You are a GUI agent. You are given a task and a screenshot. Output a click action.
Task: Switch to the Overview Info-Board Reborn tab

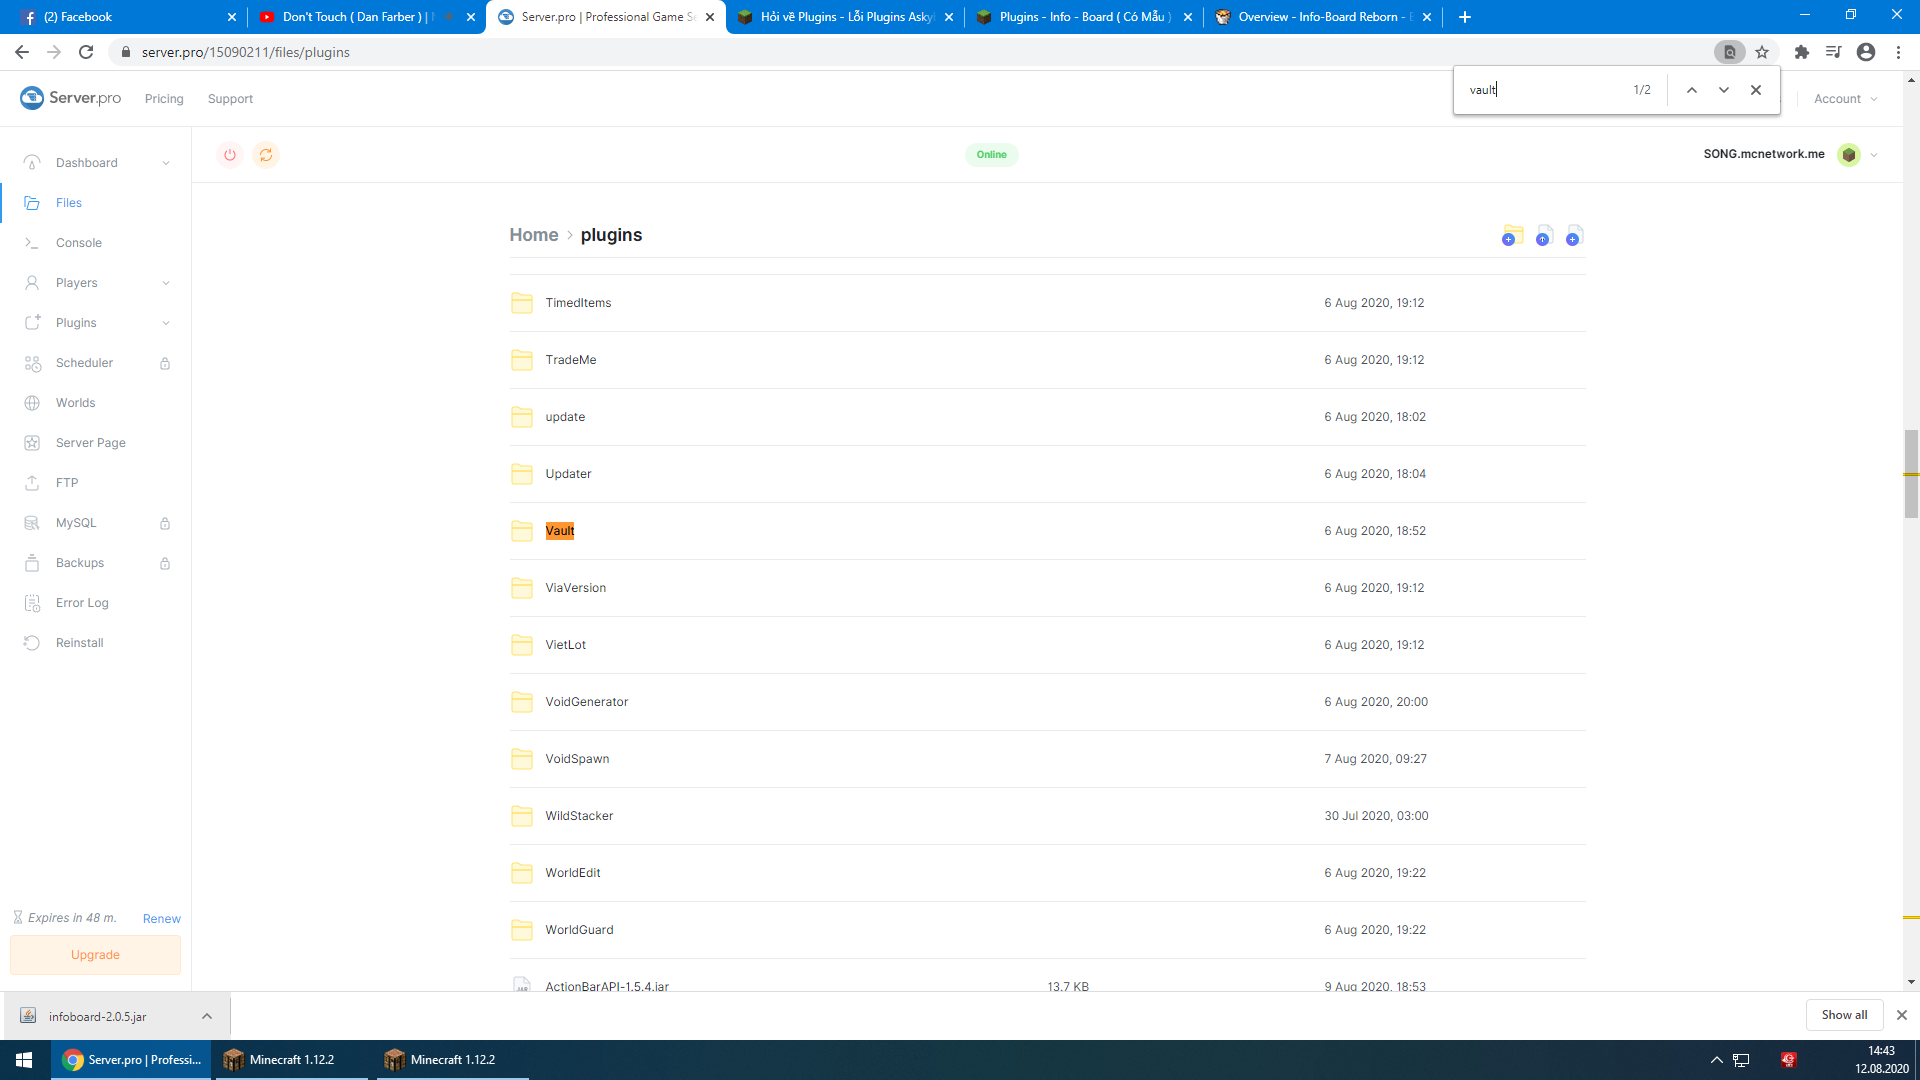pyautogui.click(x=1317, y=17)
